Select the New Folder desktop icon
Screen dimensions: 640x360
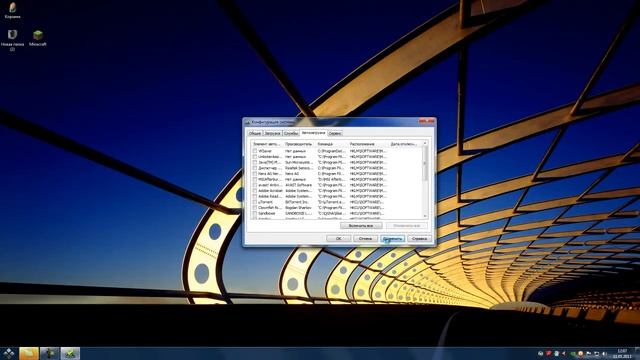12,40
